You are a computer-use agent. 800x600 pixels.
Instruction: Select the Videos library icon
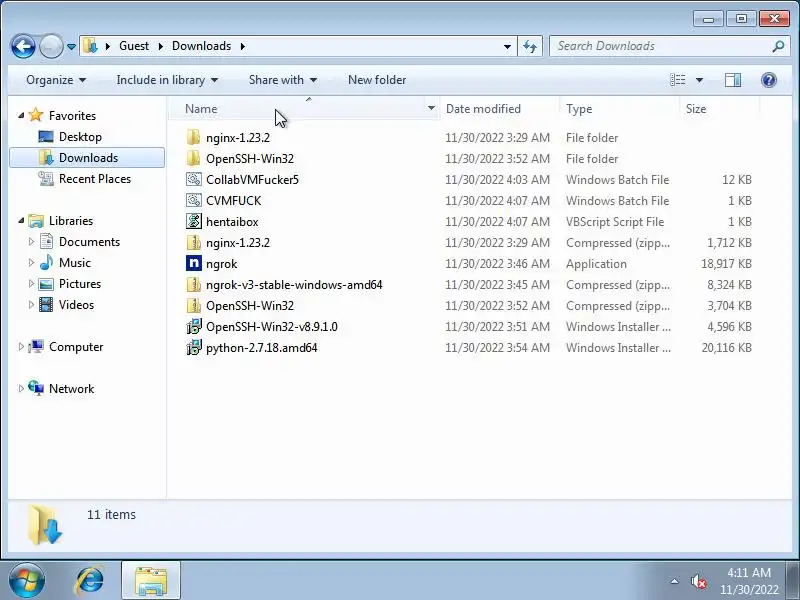coord(46,305)
